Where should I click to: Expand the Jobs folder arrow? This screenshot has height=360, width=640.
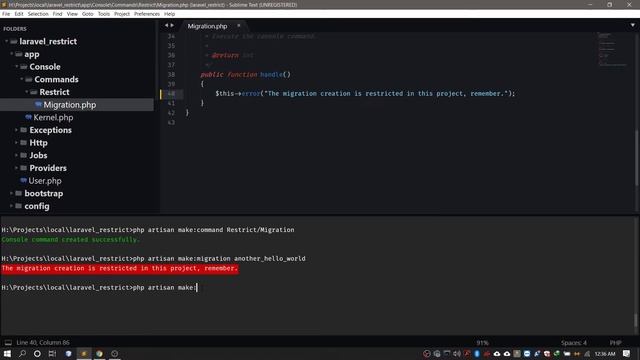[x=16, y=155]
